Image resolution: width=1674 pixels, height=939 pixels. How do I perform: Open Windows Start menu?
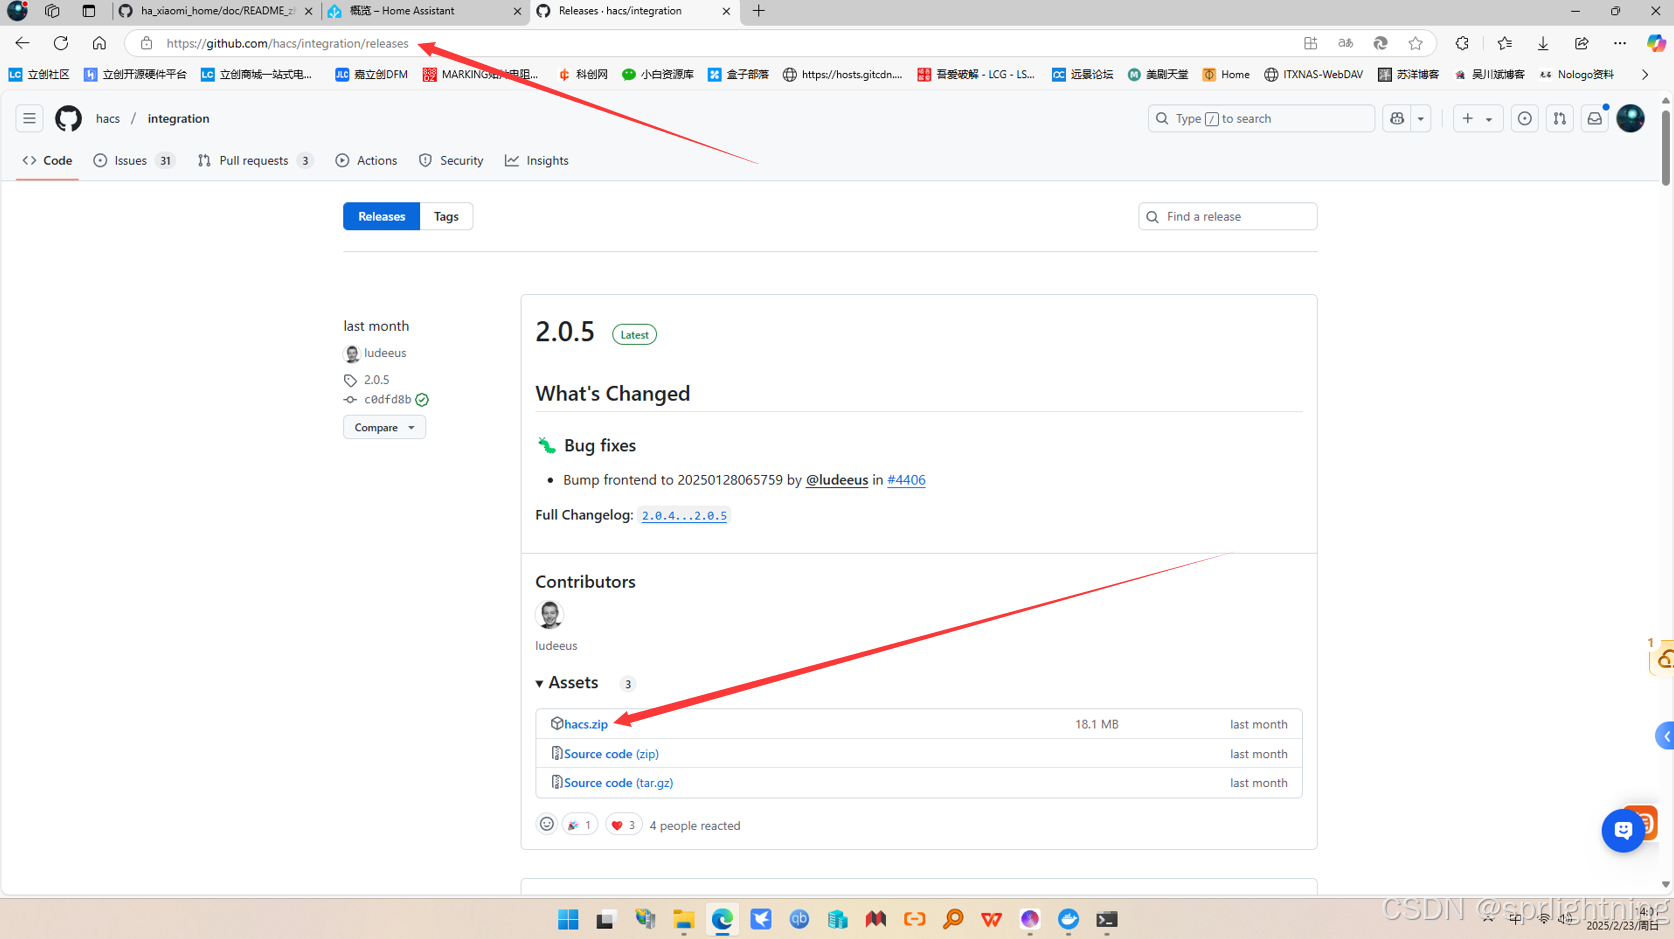[x=568, y=919]
